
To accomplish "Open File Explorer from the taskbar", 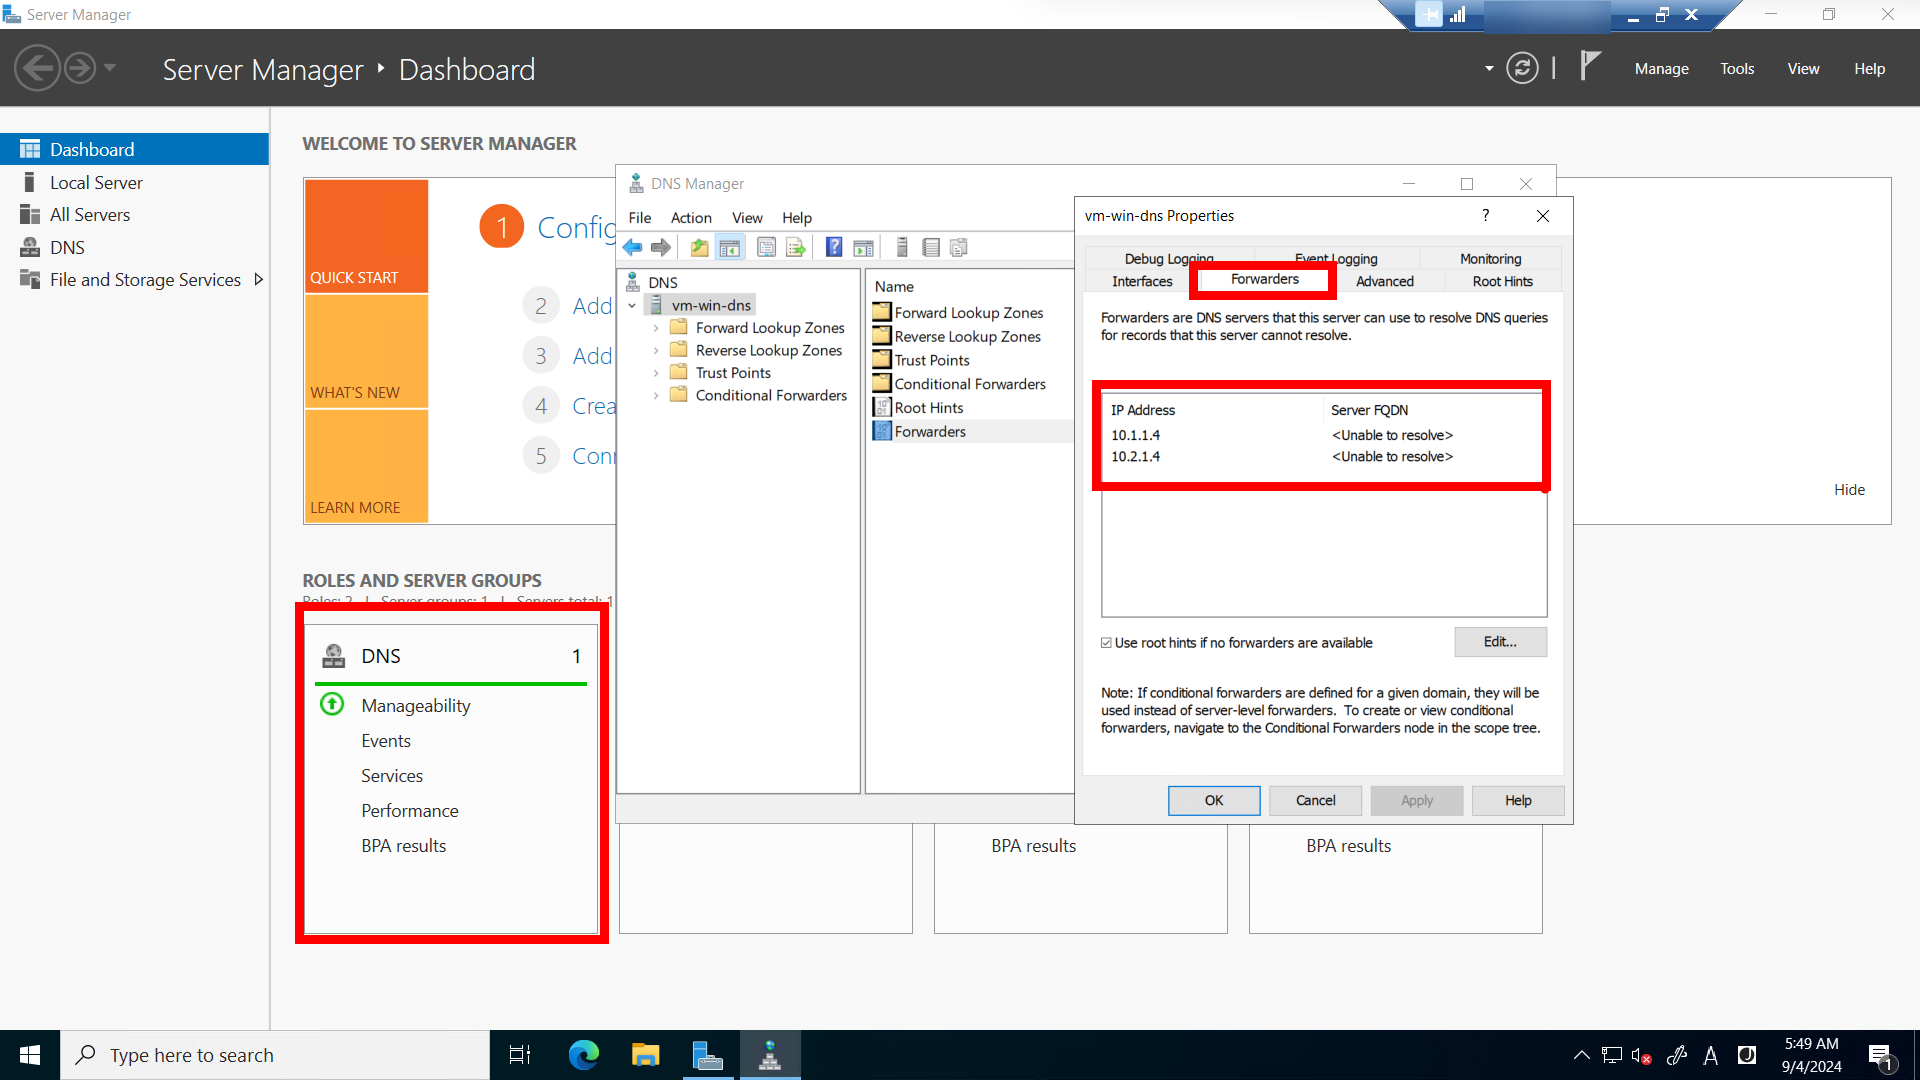I will (x=645, y=1055).
